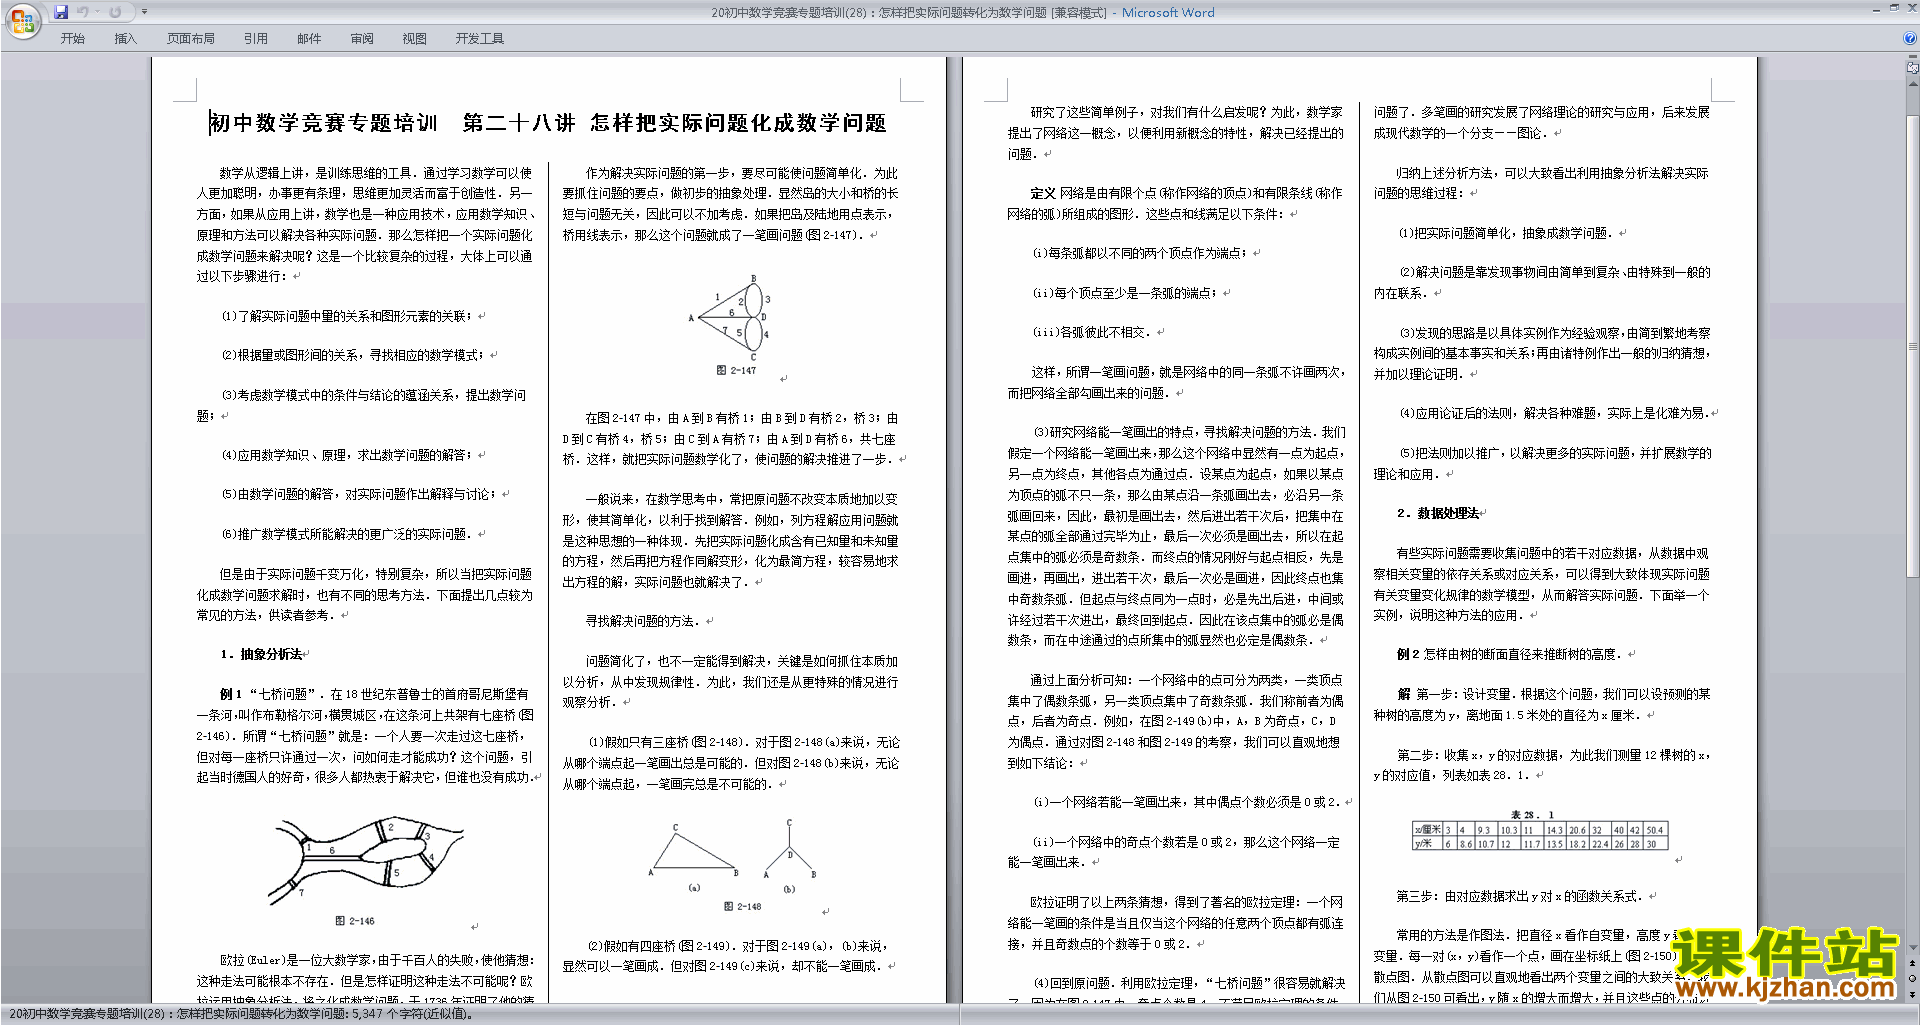1920x1025 pixels.
Task: Open the 插入 ribbon tab
Action: tap(125, 39)
